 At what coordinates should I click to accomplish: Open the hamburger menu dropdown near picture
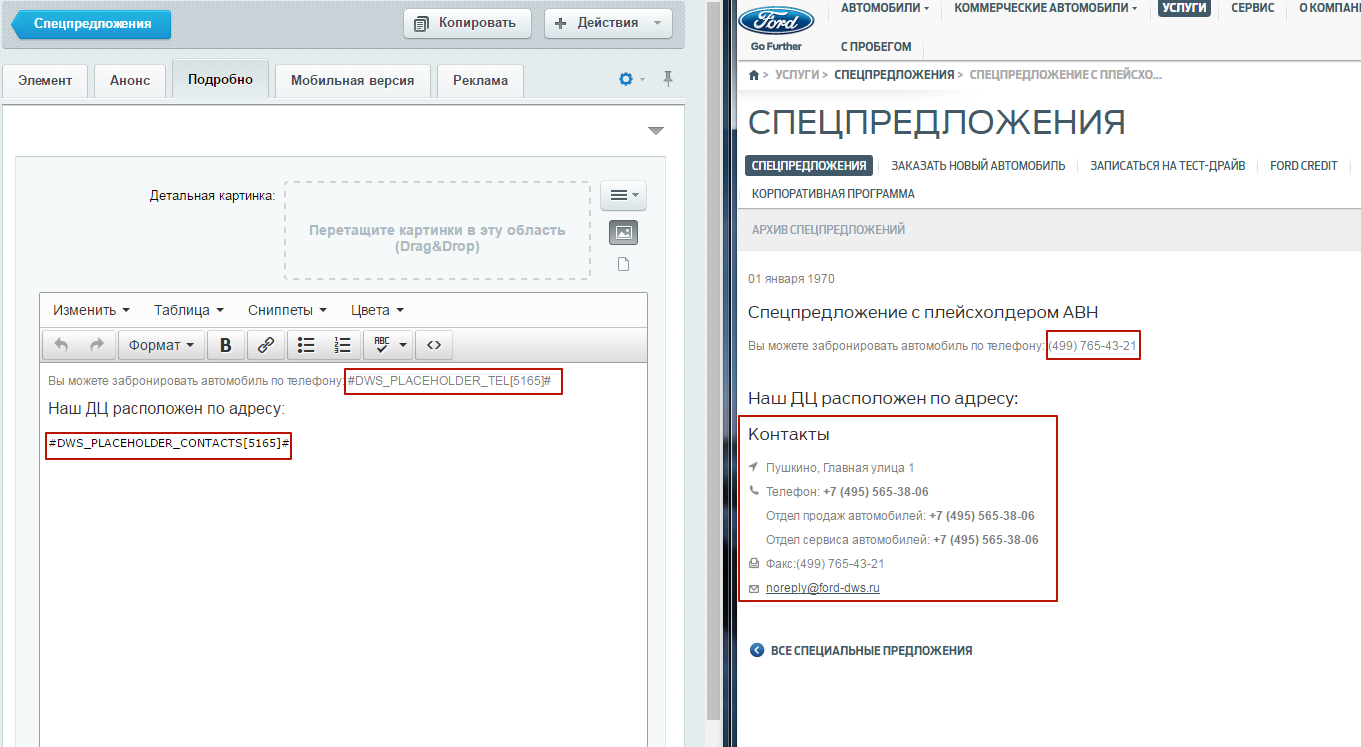[624, 195]
